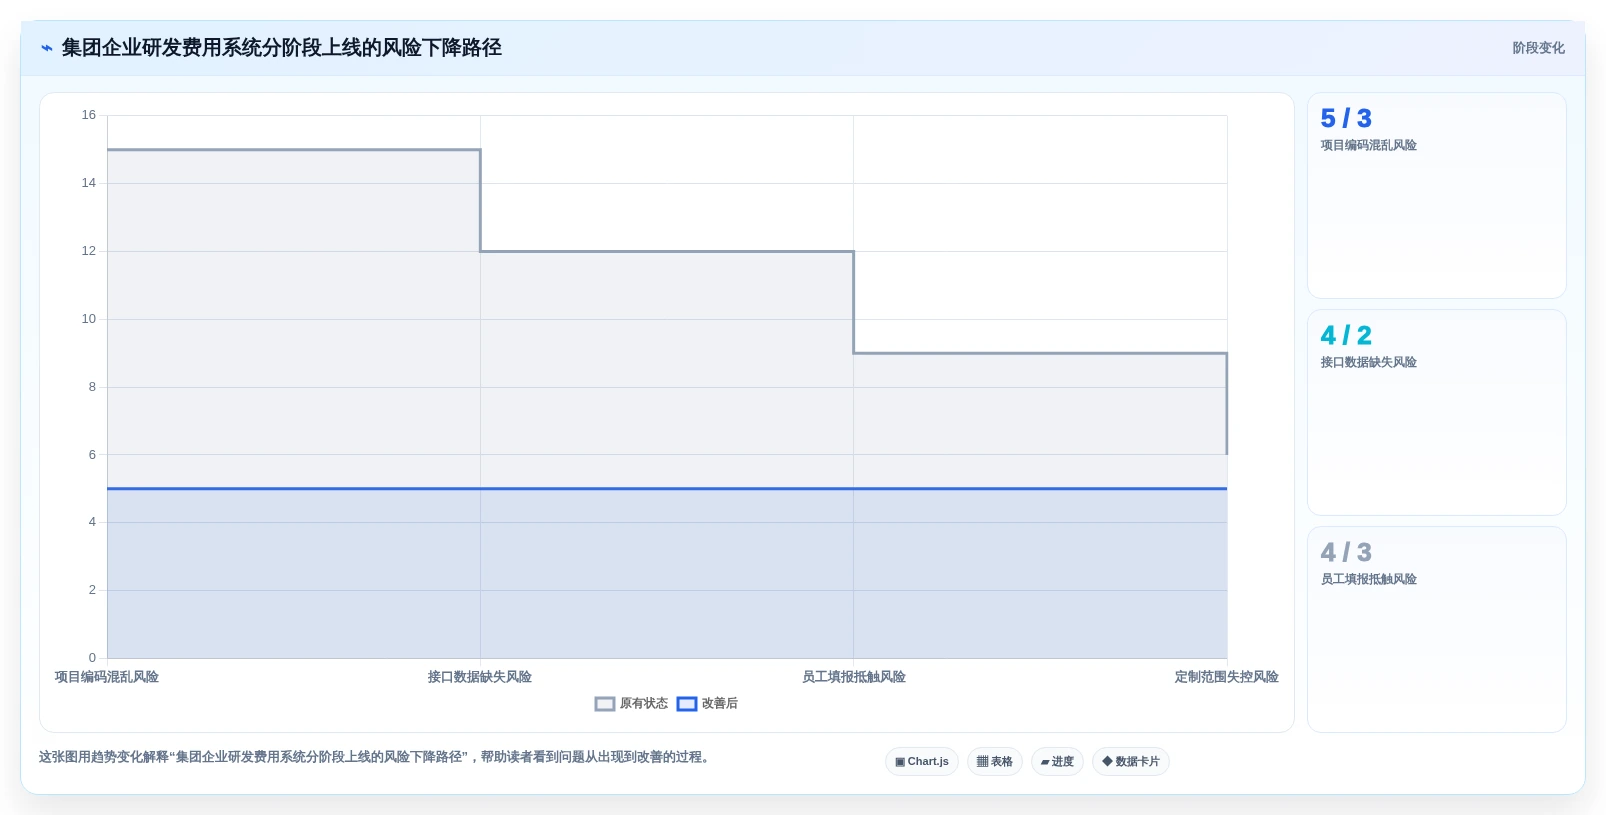Click the 定制范围失控风险 x-axis label
This screenshot has width=1606, height=815.
pos(1227,677)
